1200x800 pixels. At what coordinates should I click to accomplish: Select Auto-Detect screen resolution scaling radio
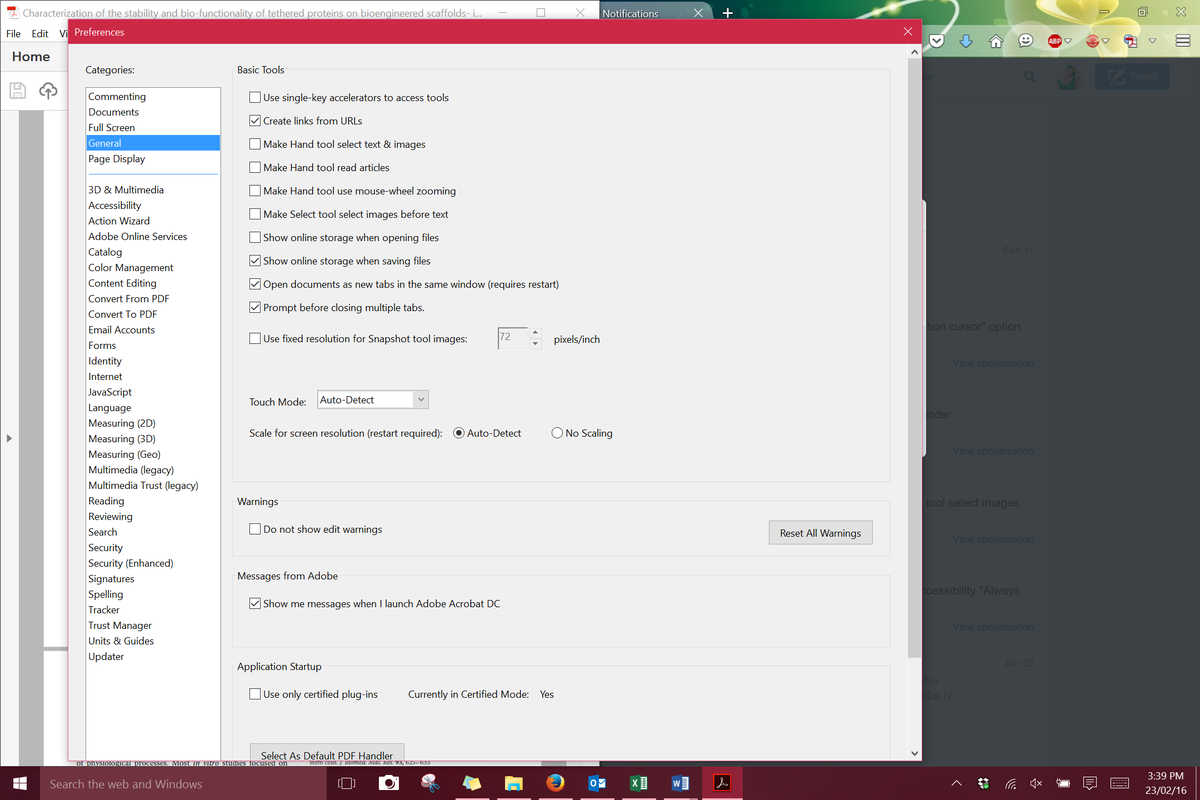(x=459, y=433)
